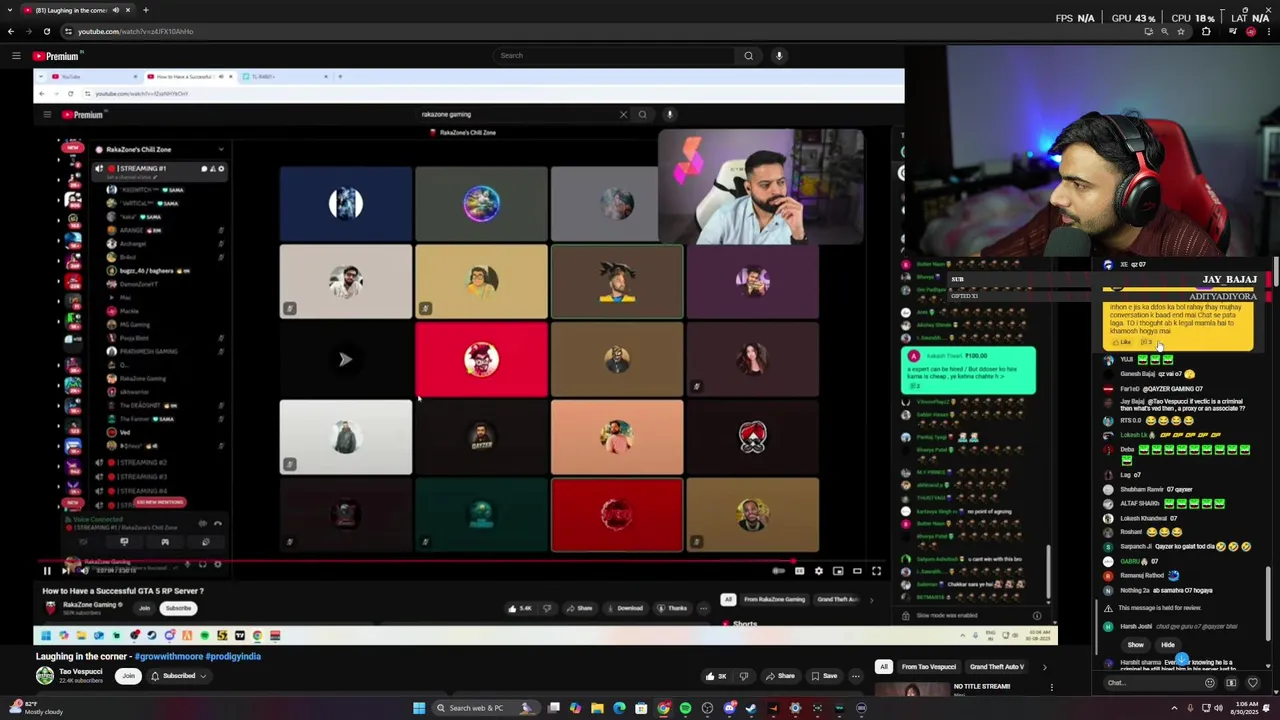1280x720 pixels.
Task: Open the player settings gear
Action: point(818,571)
